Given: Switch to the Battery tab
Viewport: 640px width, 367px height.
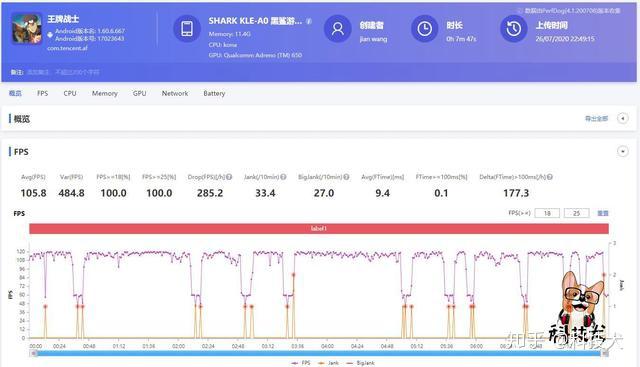Looking at the screenshot, I should pos(214,93).
